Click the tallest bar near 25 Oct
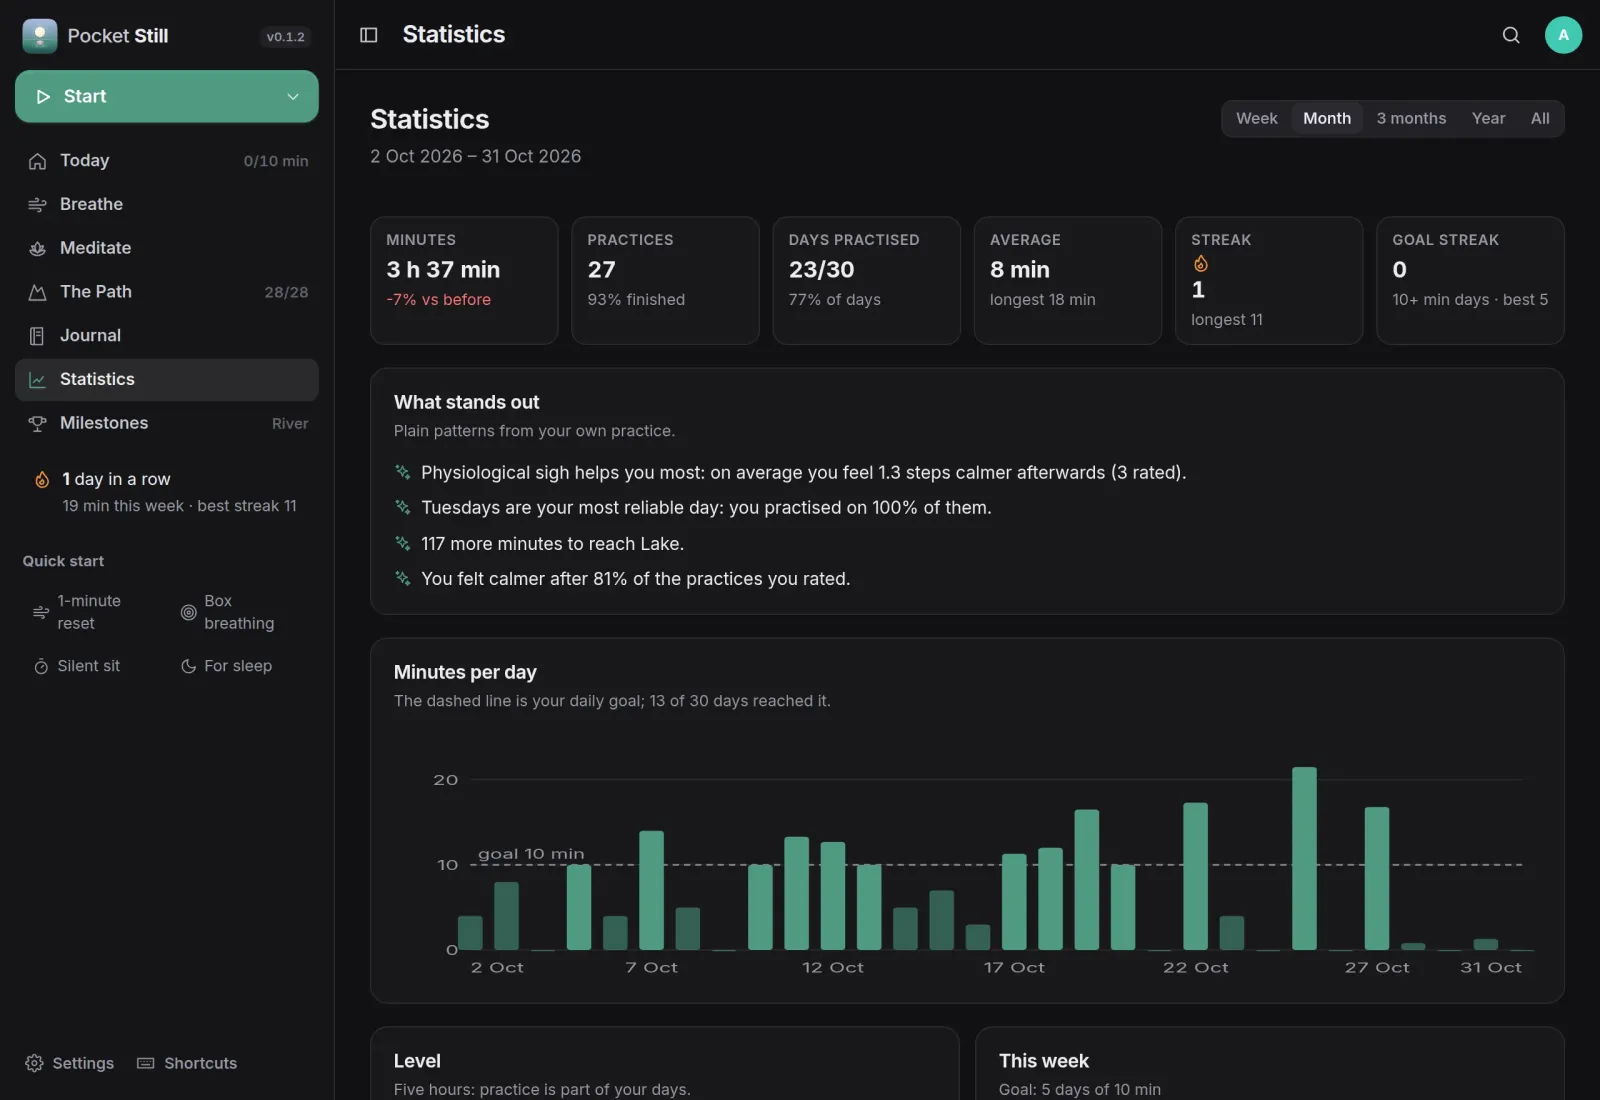The height and width of the screenshot is (1100, 1600). 1304,858
